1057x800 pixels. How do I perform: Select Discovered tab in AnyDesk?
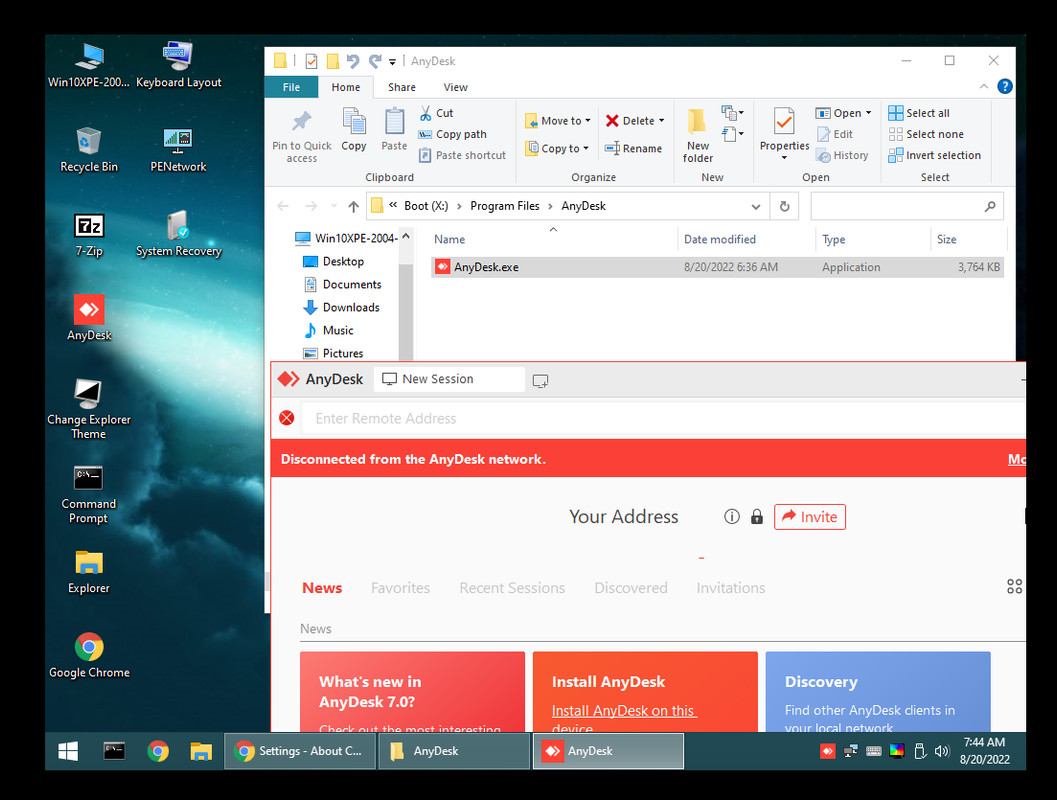tap(631, 588)
